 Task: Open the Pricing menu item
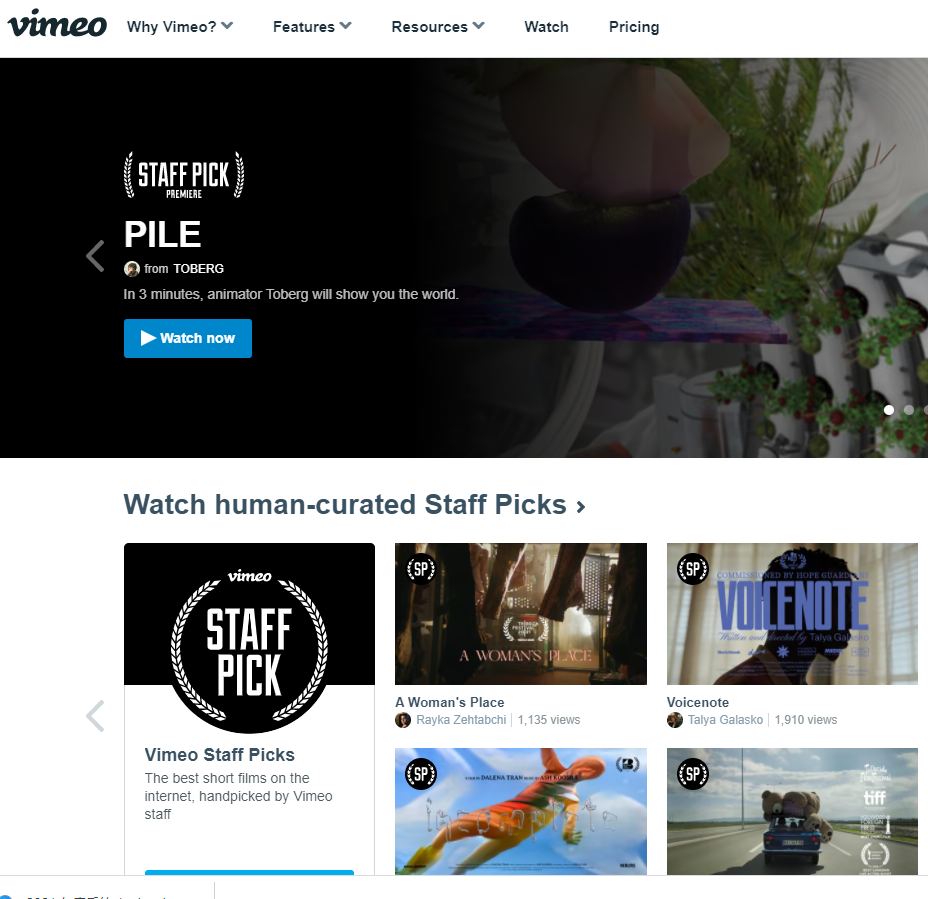pyautogui.click(x=634, y=27)
